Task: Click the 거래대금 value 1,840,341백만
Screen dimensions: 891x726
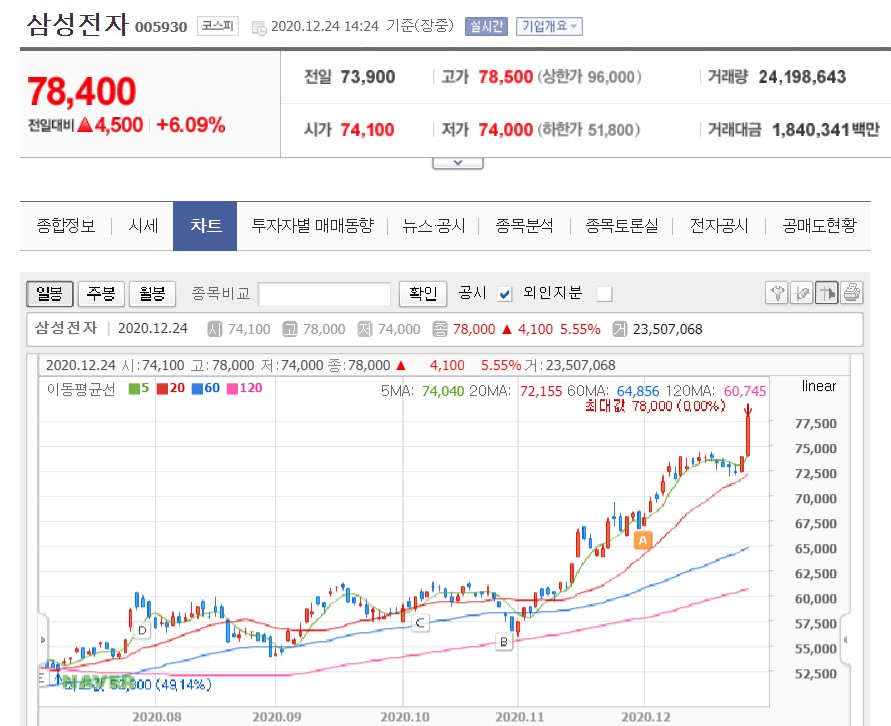Action: coord(826,130)
